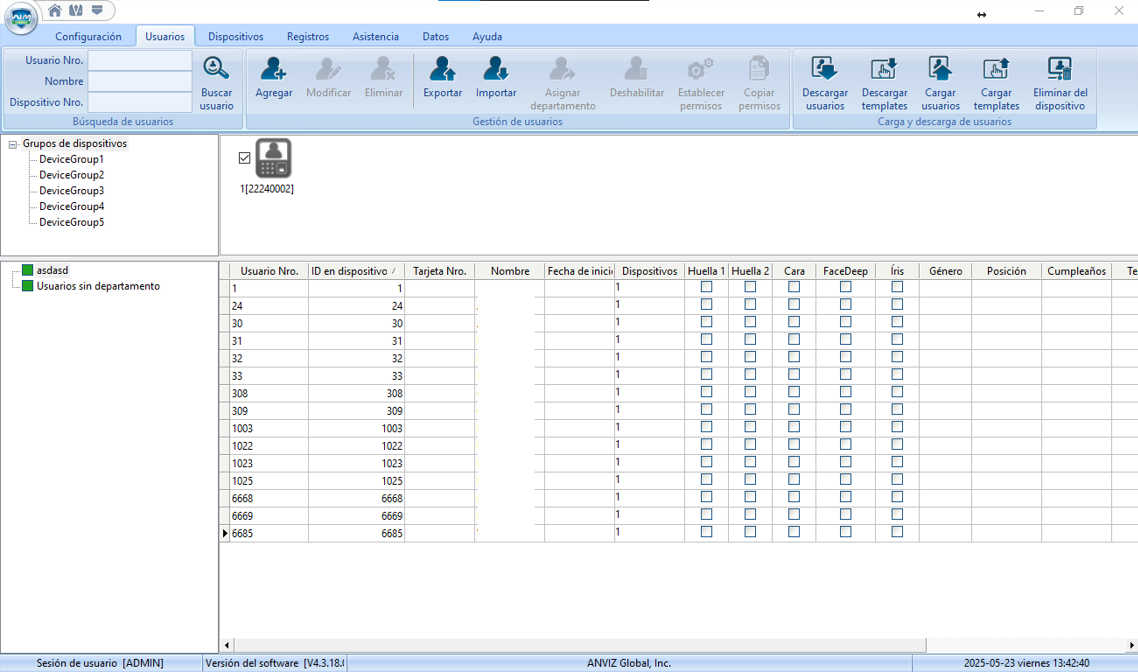Open quick access customize dropdown arrow
This screenshot has height=672, width=1138.
[97, 10]
